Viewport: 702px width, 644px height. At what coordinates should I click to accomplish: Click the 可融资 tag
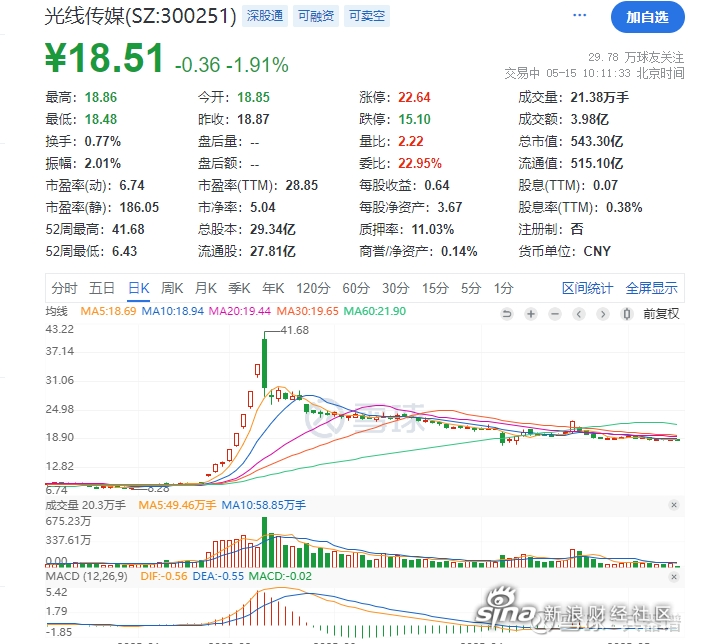pos(316,16)
